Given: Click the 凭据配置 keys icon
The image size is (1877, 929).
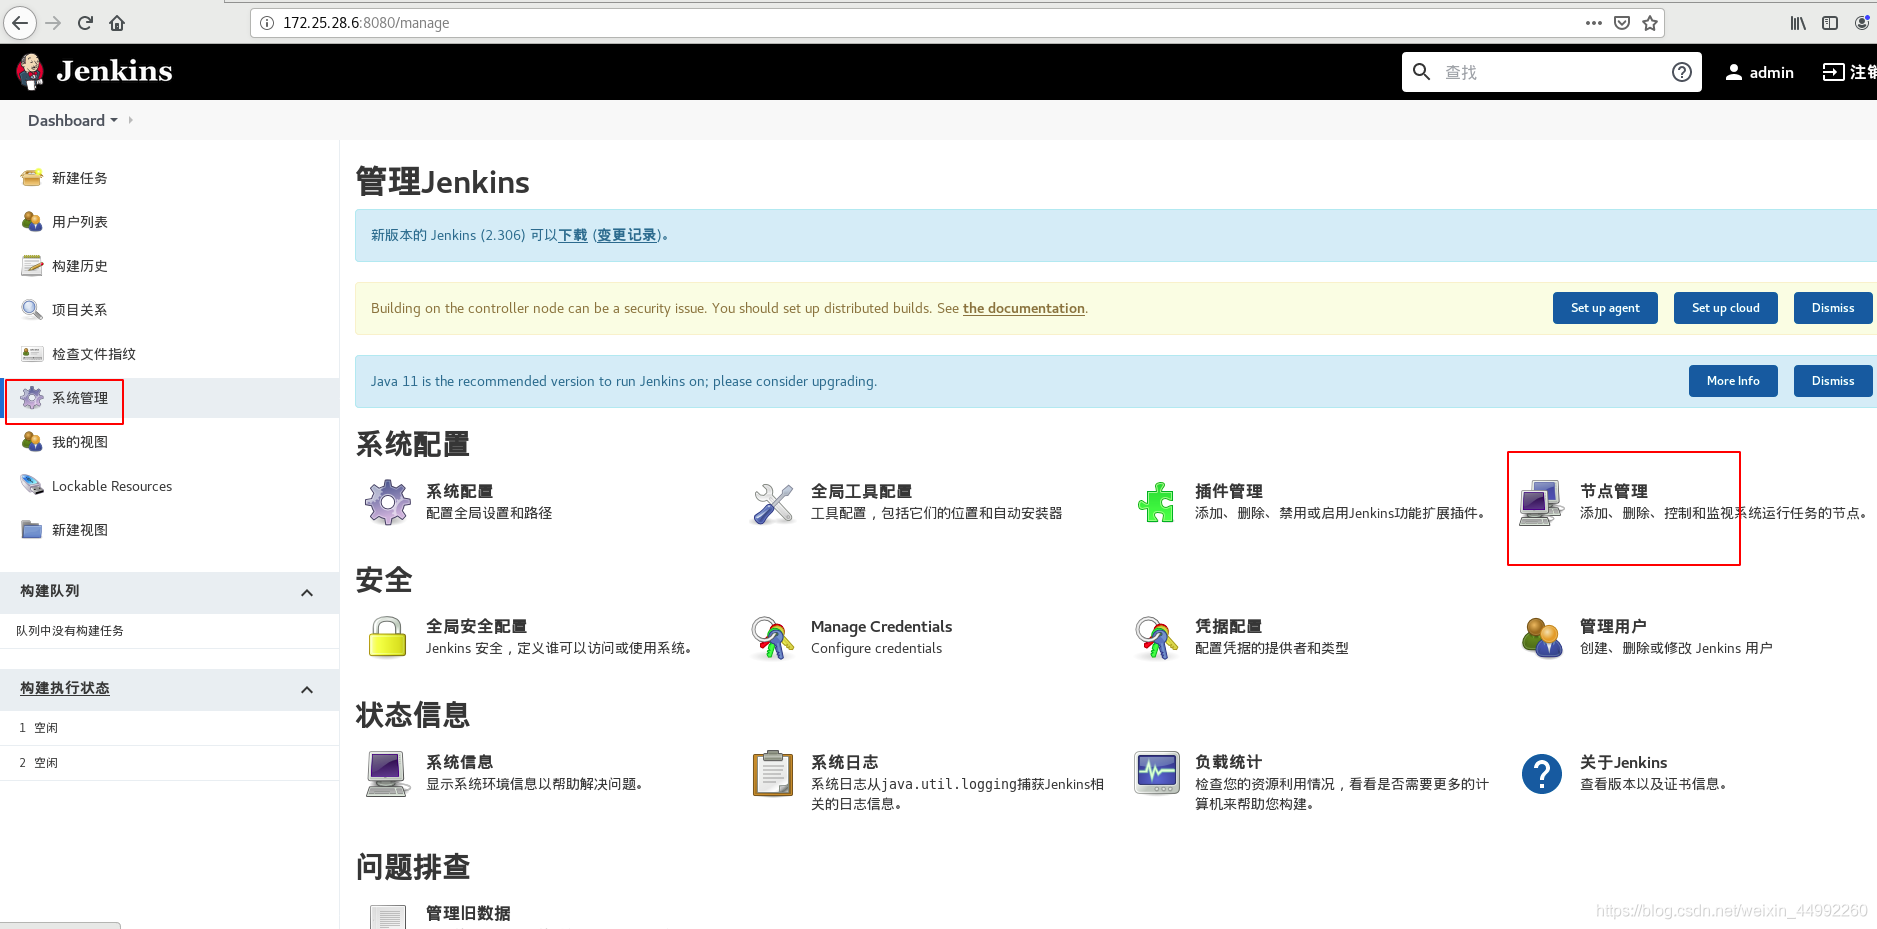Looking at the screenshot, I should click(1157, 638).
